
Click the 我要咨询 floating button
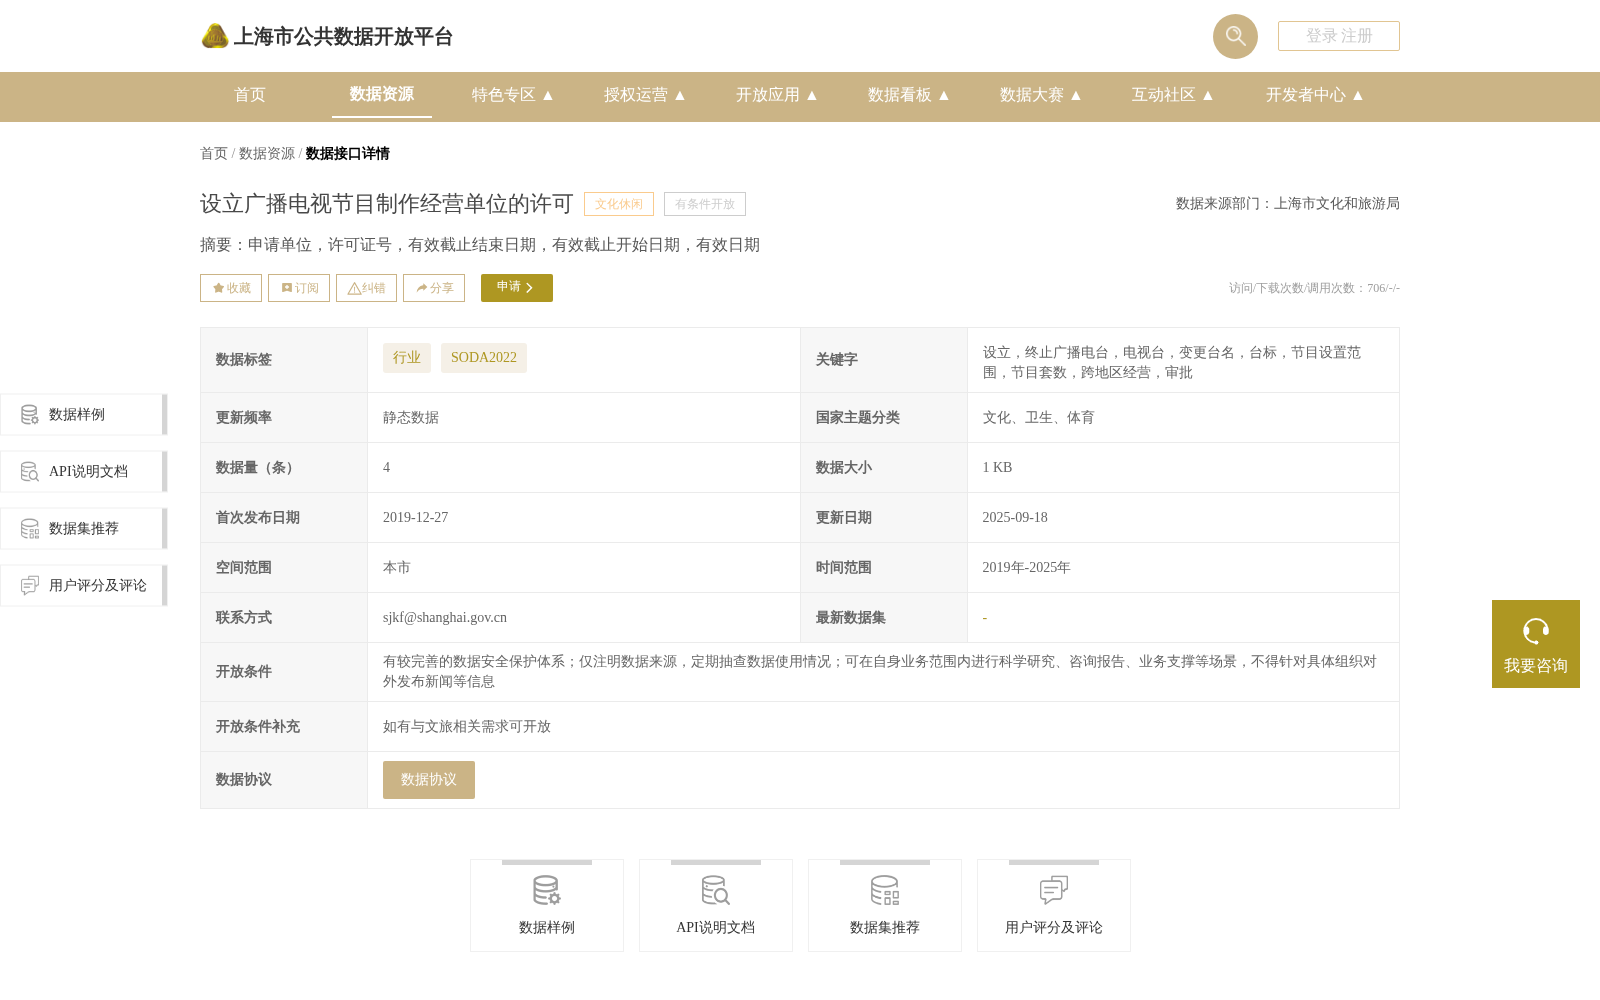[1536, 644]
